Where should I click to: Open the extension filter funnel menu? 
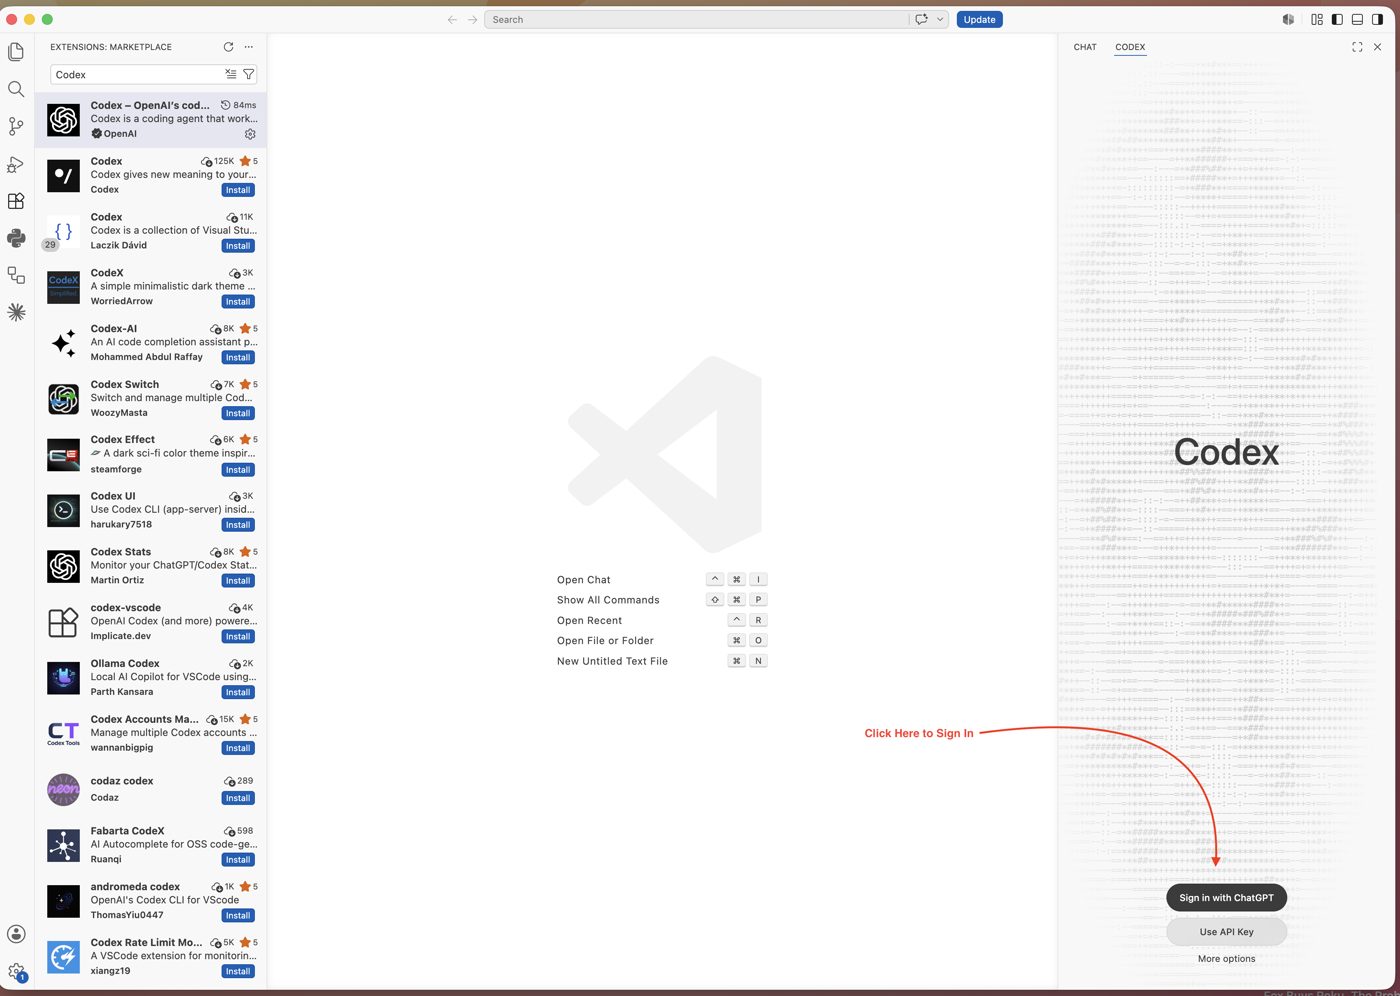click(249, 74)
